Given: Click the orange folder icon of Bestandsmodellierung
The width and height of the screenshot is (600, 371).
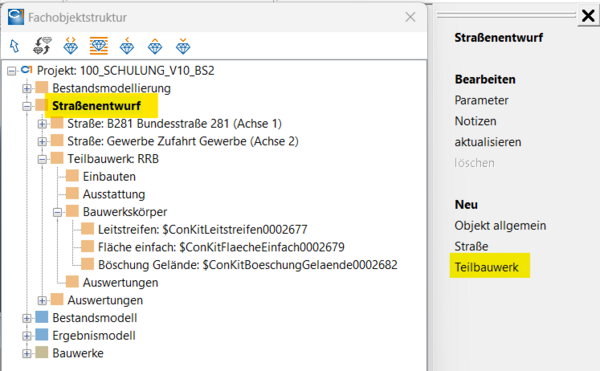Looking at the screenshot, I should point(42,88).
